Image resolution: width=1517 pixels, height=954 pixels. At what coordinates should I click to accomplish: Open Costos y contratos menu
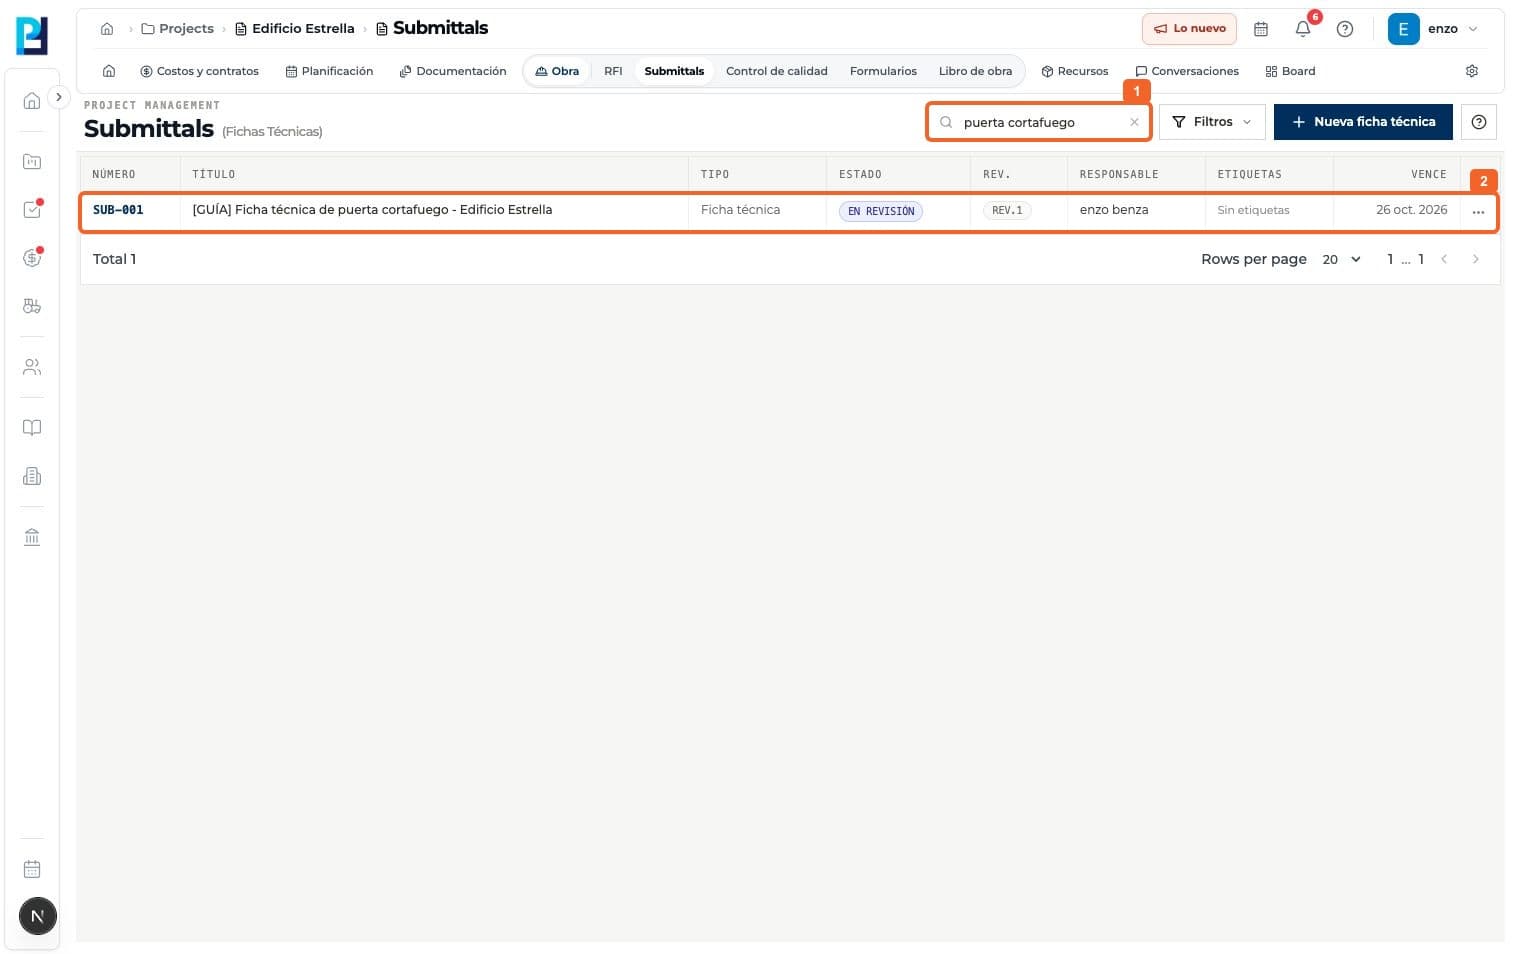[199, 71]
